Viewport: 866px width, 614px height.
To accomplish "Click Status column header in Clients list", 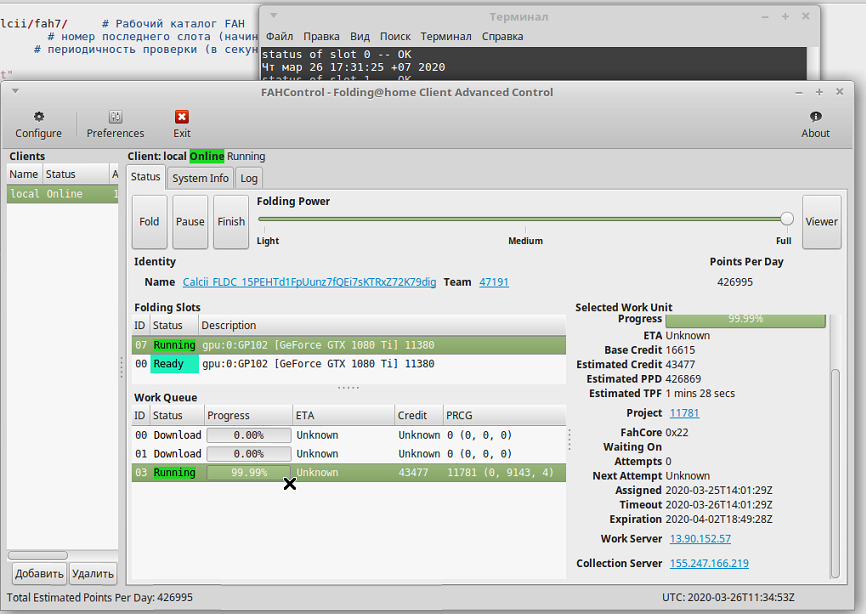I will click(x=76, y=174).
